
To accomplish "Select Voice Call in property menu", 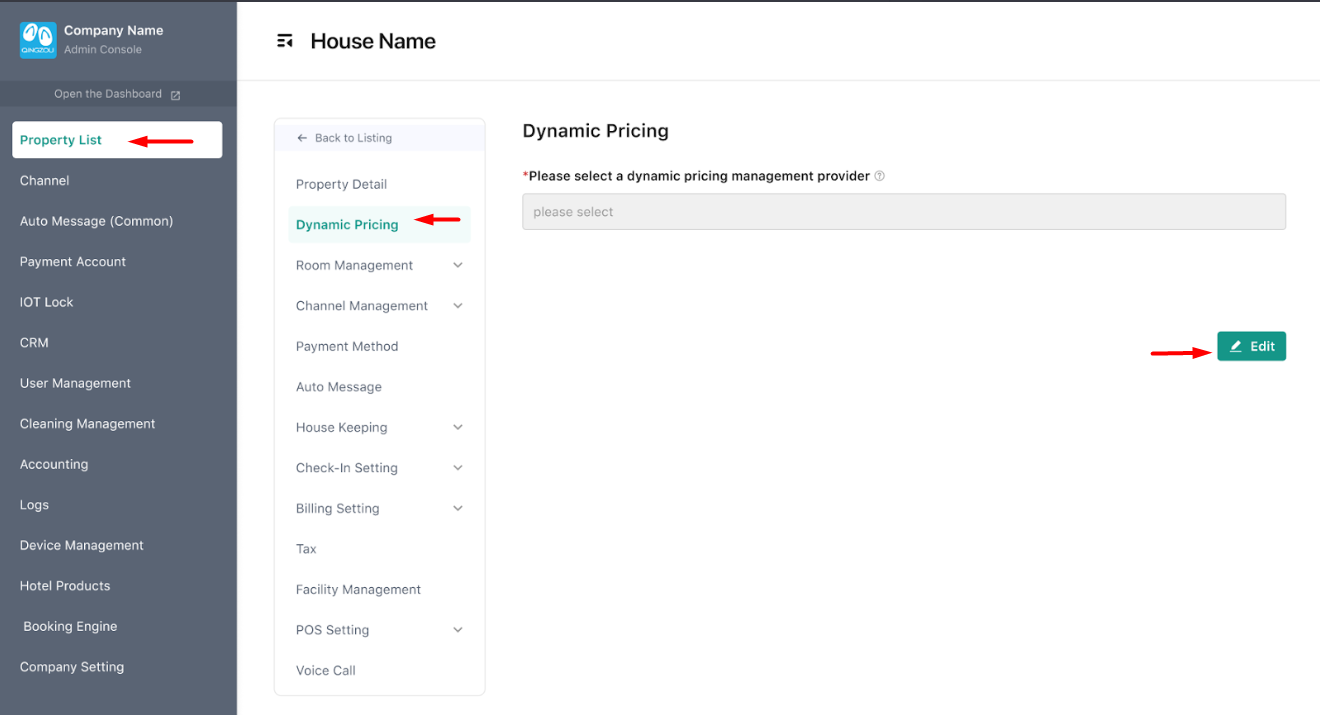I will click(x=326, y=670).
